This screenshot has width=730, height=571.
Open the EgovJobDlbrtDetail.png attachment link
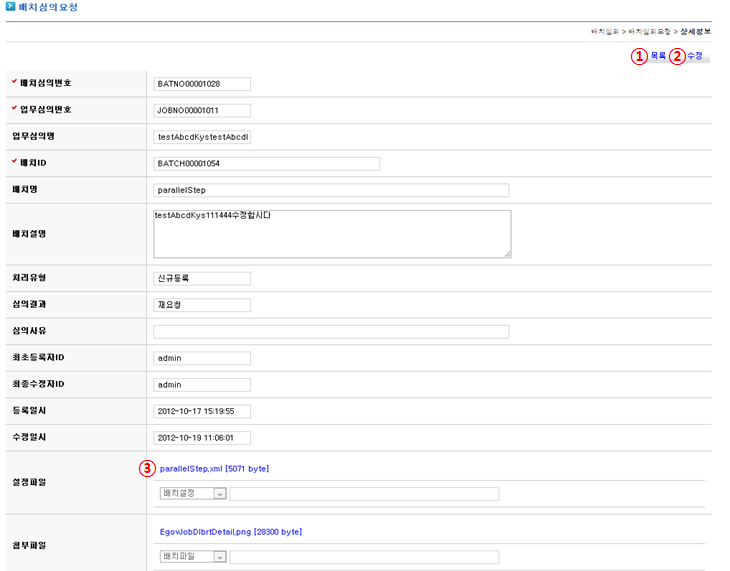pyautogui.click(x=230, y=532)
